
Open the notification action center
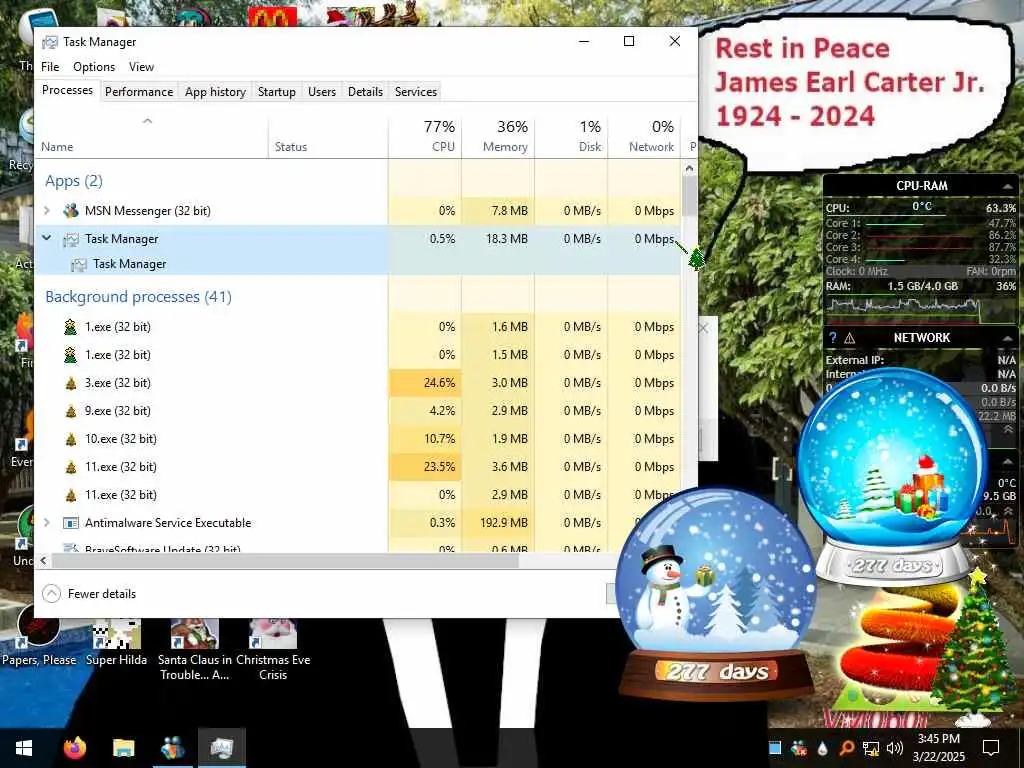coord(991,748)
